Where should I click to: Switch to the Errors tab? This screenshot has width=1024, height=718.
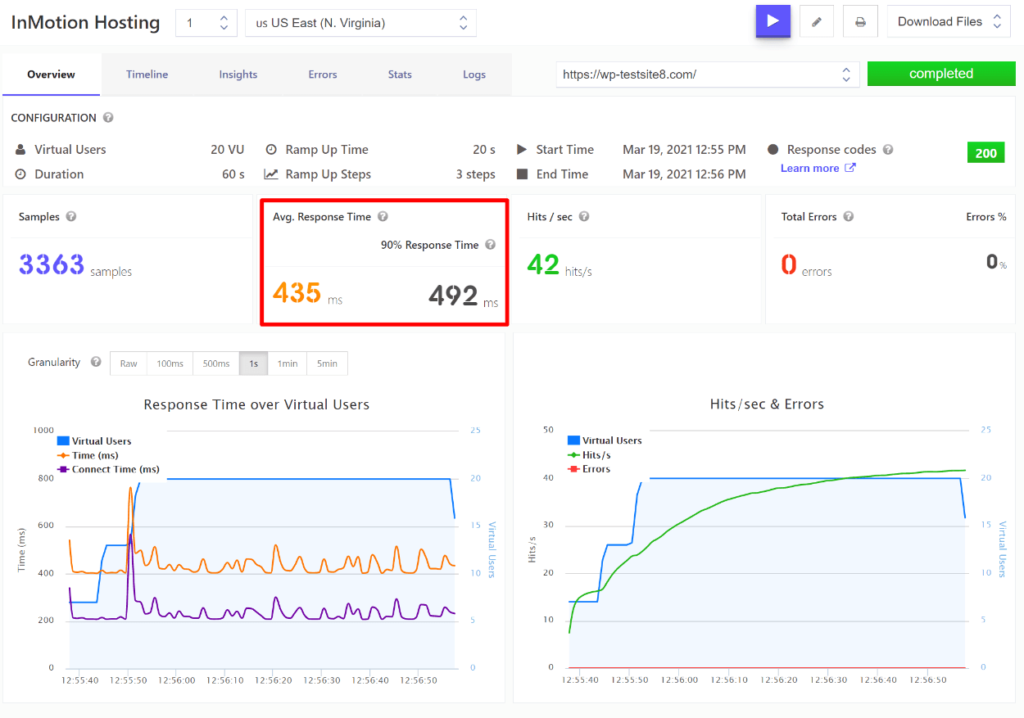322,73
